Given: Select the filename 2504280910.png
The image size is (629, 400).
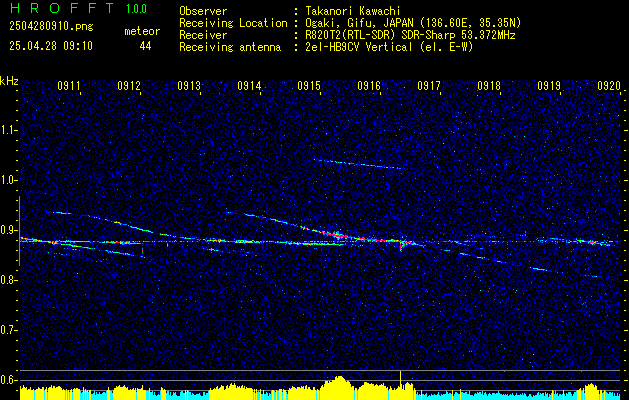Looking at the screenshot, I should point(51,26).
